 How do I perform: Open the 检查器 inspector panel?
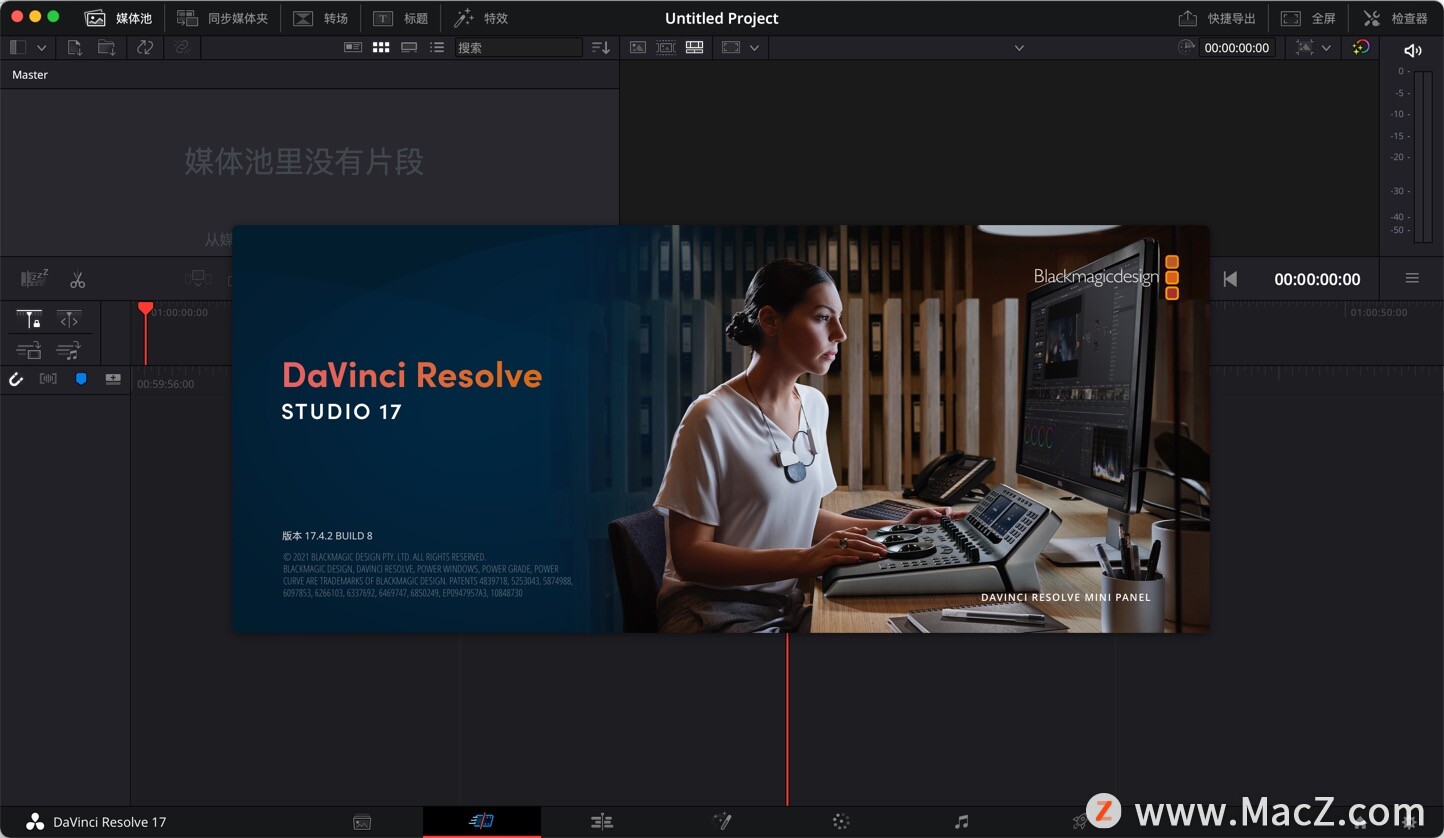click(x=1395, y=18)
